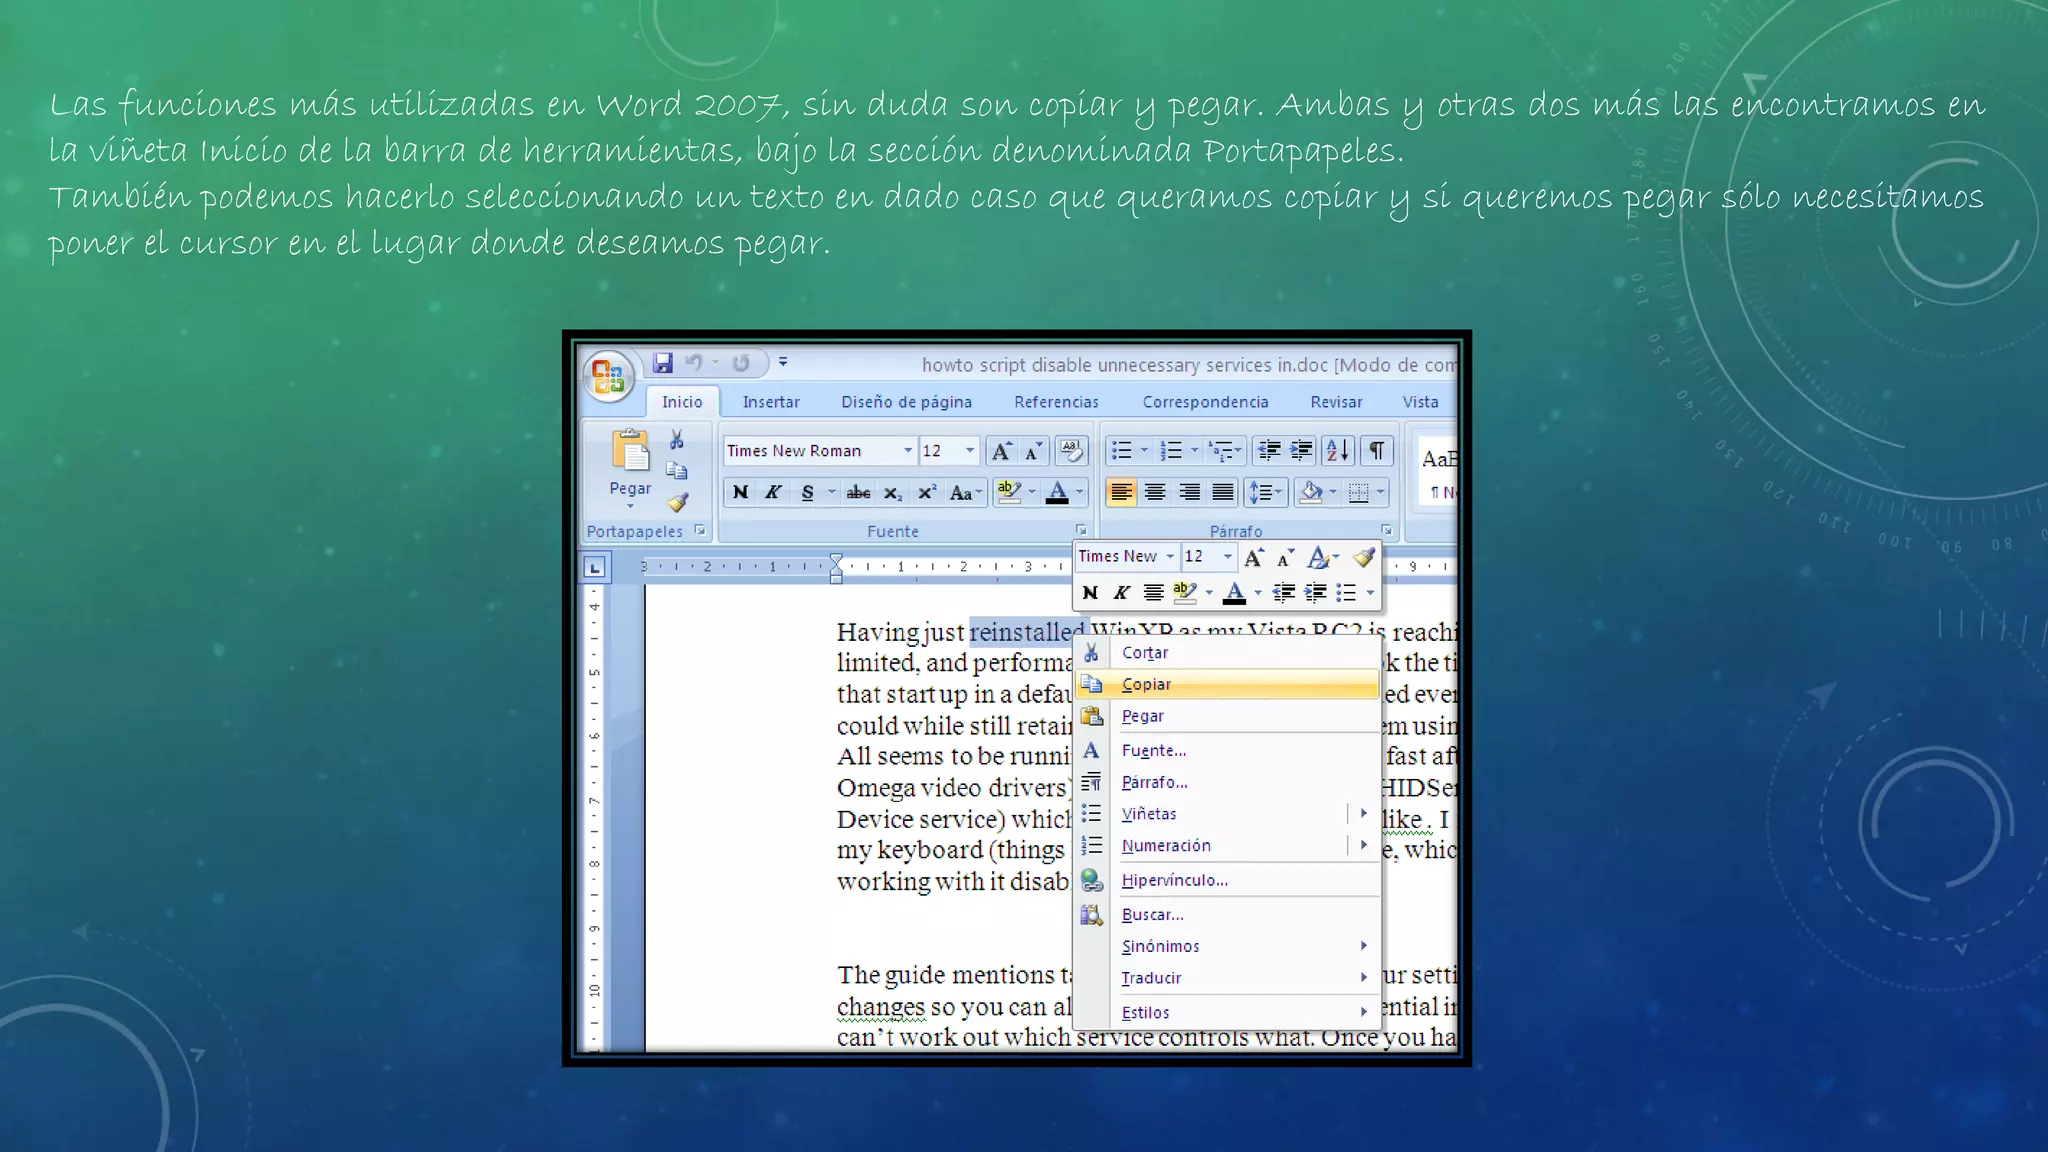Image resolution: width=2048 pixels, height=1152 pixels.
Task: Select align left in the ribbon
Action: [x=1121, y=492]
